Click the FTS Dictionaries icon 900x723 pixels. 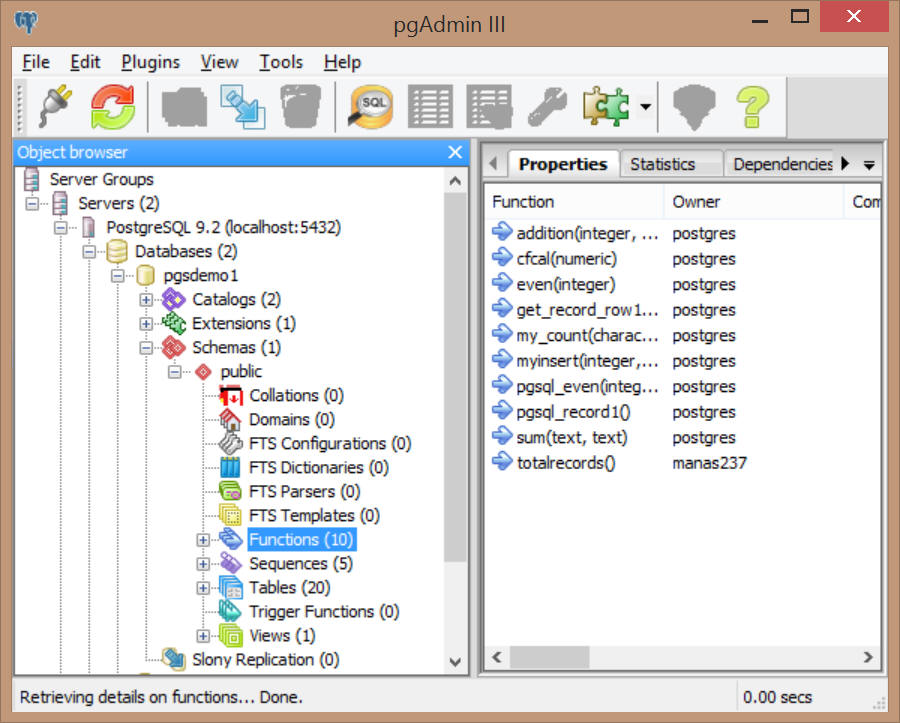(231, 468)
